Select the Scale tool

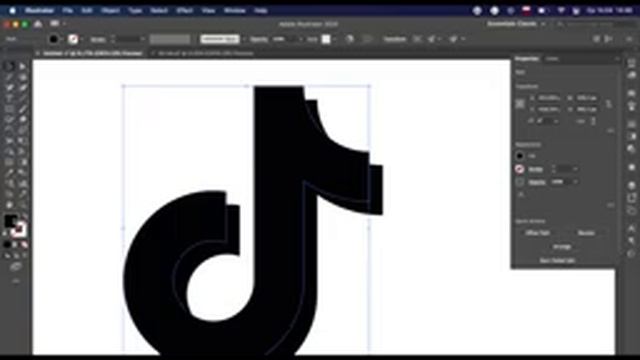22,130
